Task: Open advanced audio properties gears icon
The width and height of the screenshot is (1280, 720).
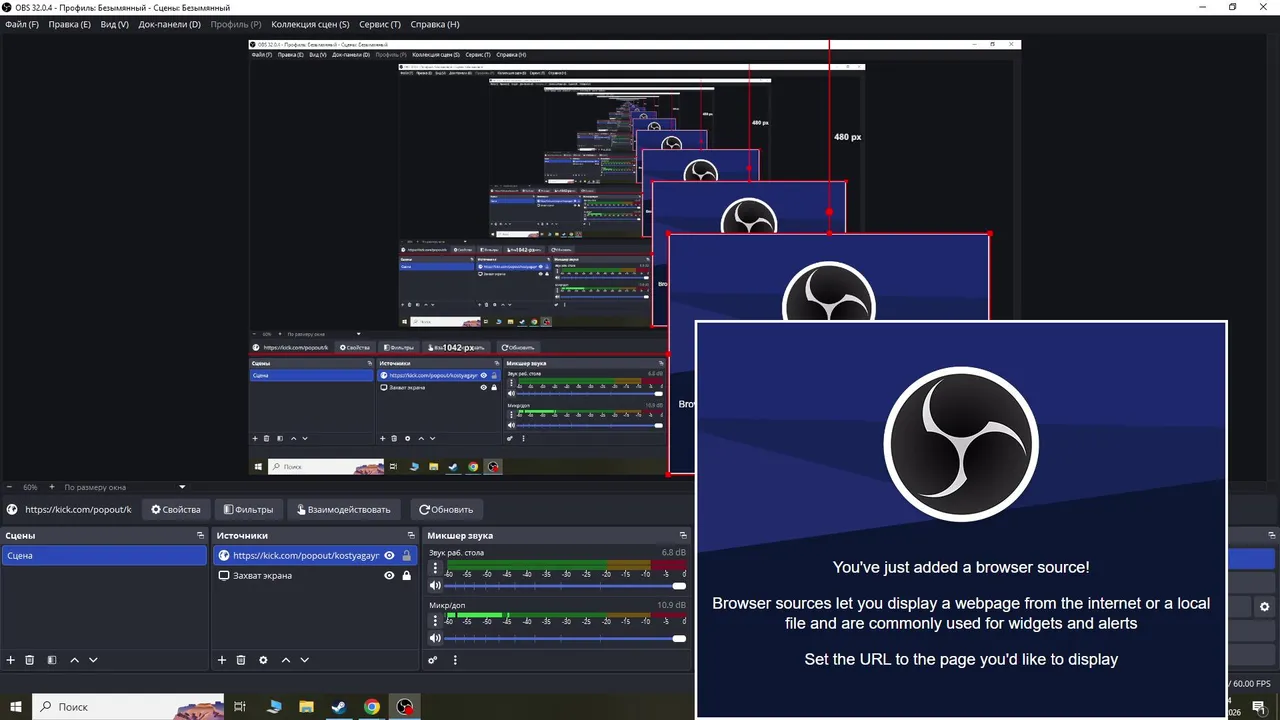Action: pos(433,660)
